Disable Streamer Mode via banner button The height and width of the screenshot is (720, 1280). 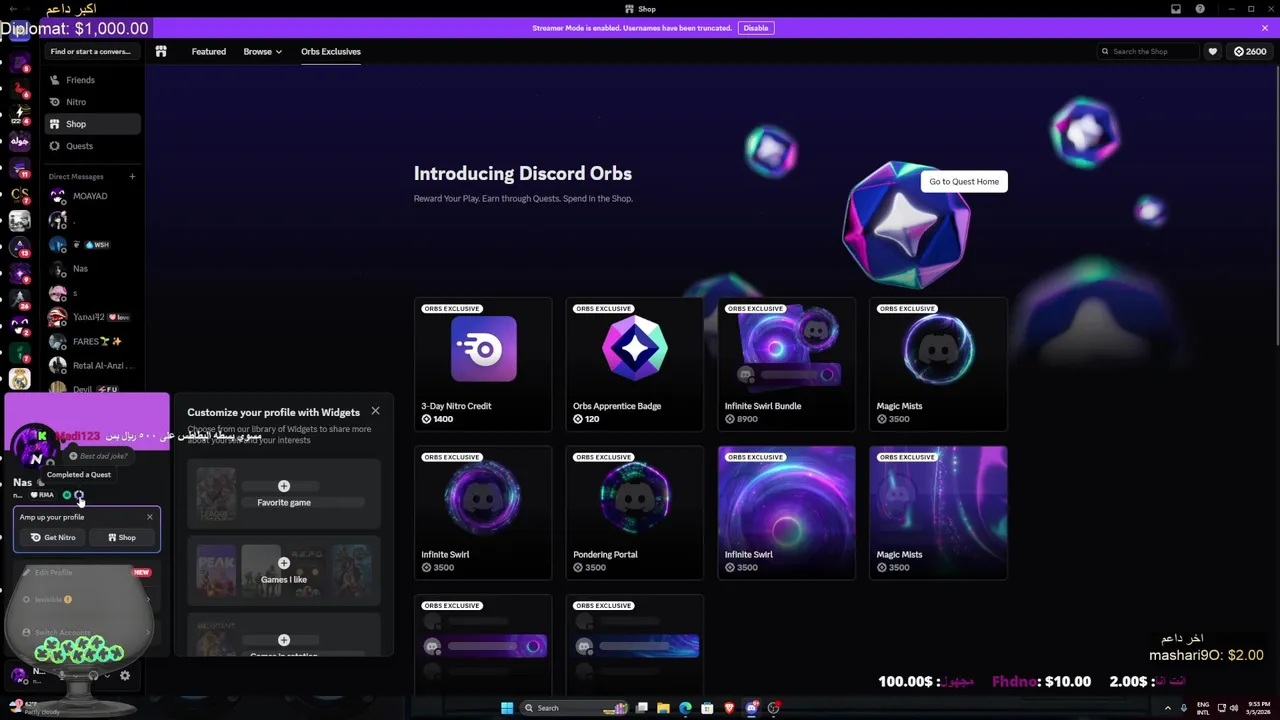(x=756, y=28)
